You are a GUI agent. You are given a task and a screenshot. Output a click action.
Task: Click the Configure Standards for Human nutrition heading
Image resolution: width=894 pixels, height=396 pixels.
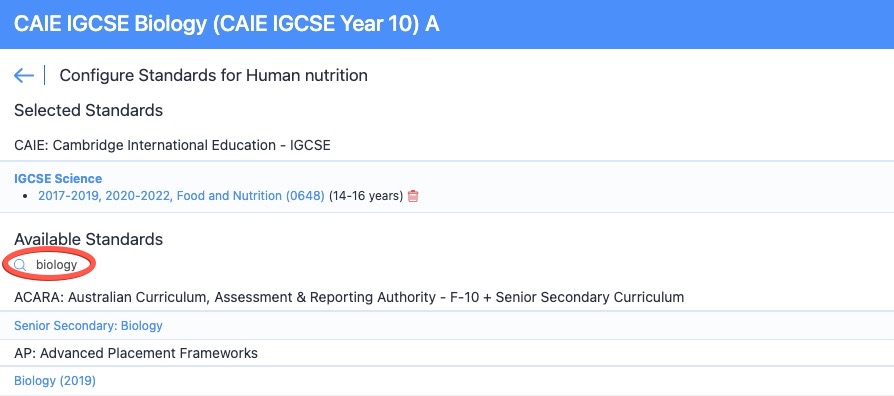(213, 75)
